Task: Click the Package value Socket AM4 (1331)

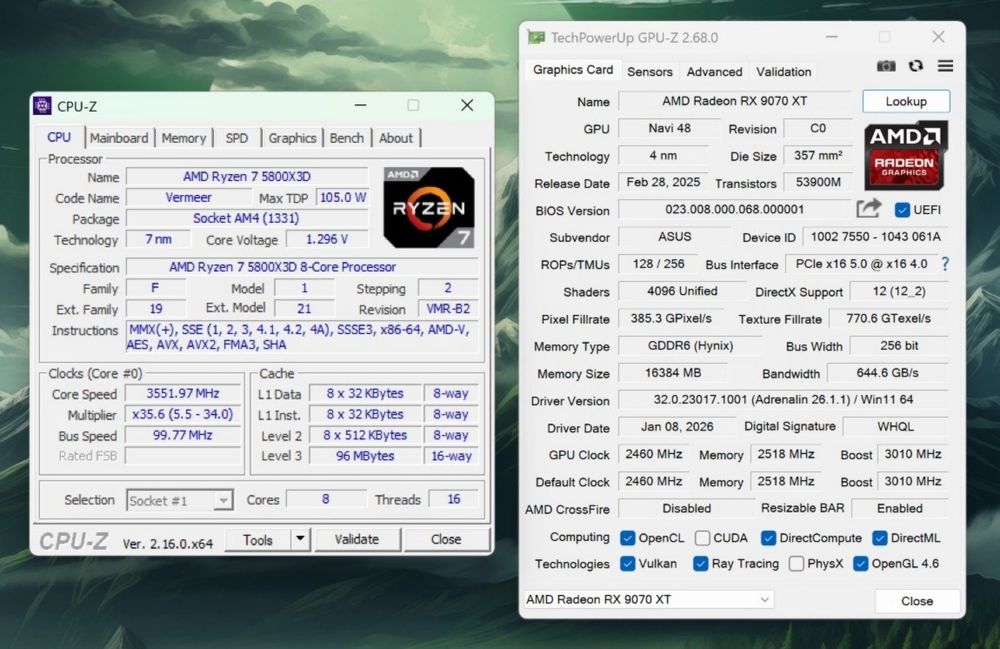Action: (x=247, y=219)
